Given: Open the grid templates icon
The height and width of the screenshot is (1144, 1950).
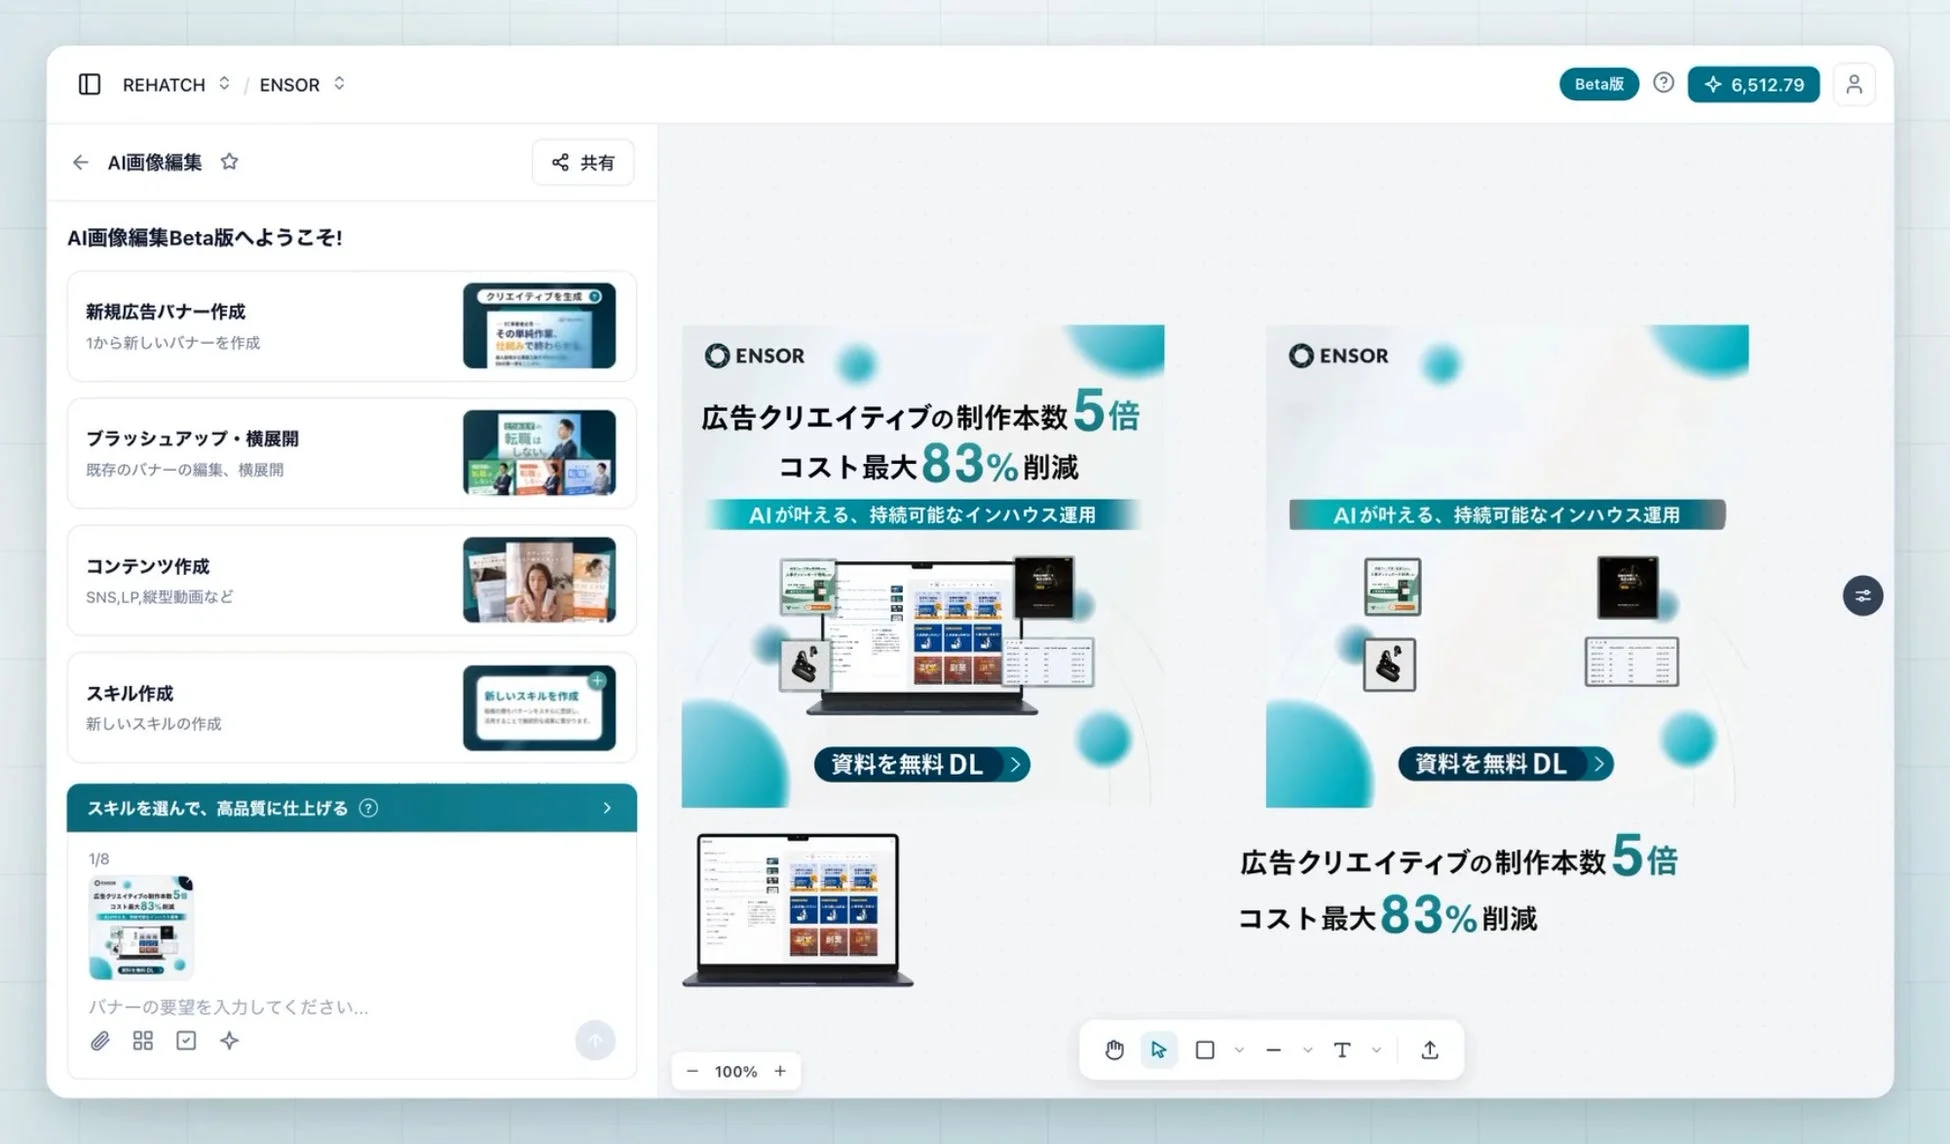Looking at the screenshot, I should (143, 1041).
